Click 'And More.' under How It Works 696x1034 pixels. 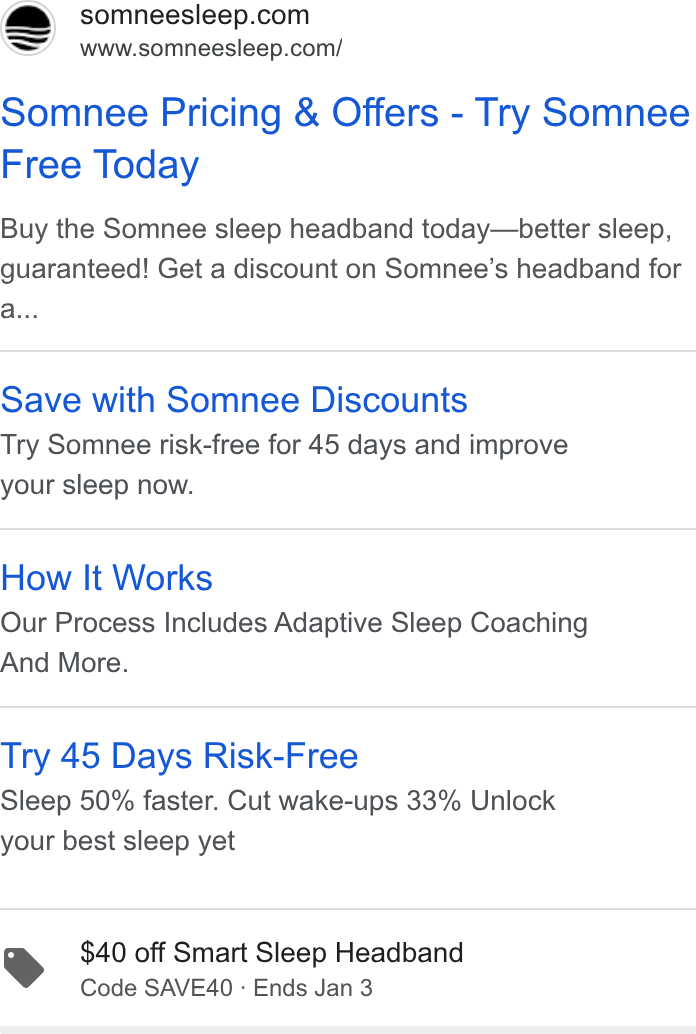tap(64, 663)
